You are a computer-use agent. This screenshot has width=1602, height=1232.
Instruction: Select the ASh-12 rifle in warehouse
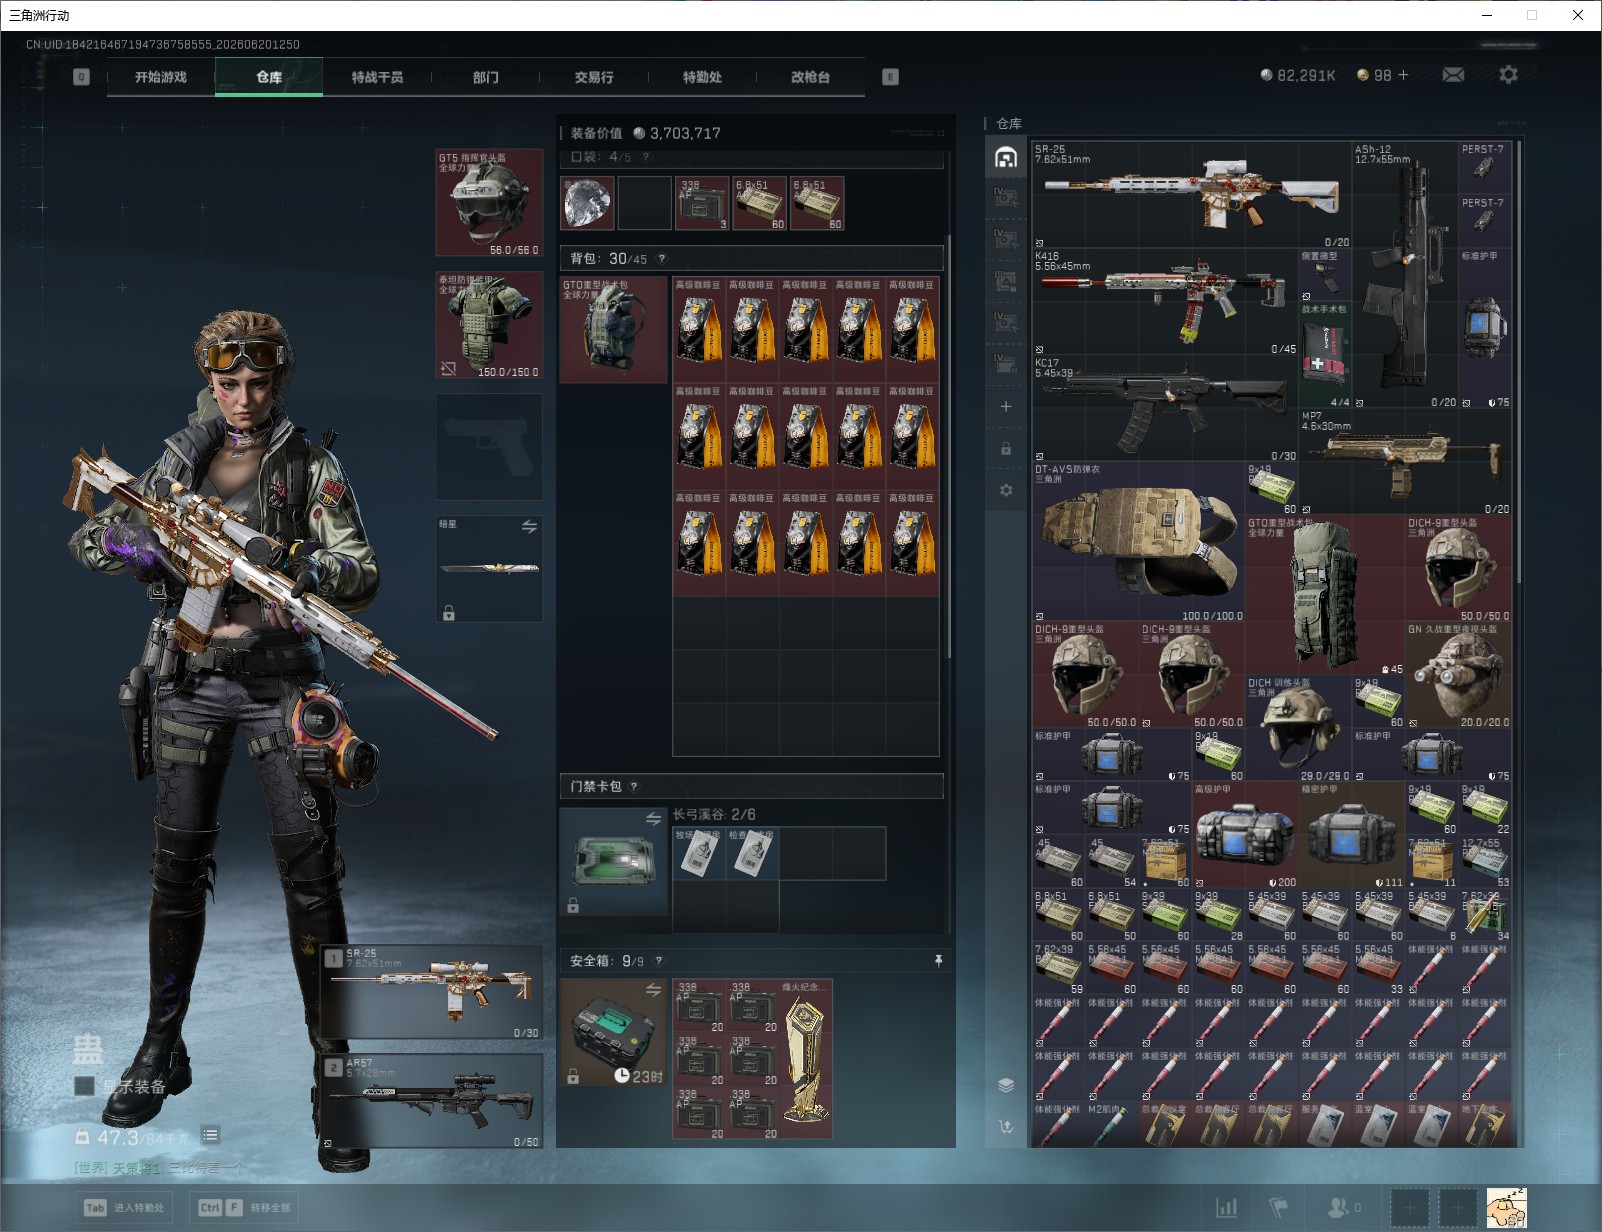click(1405, 275)
